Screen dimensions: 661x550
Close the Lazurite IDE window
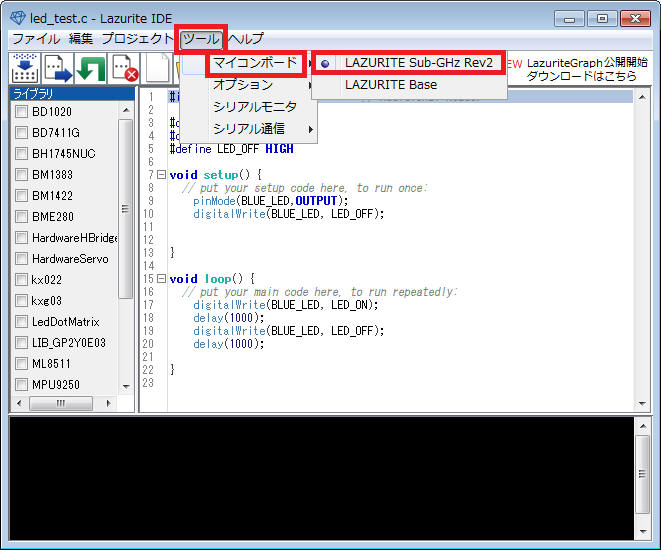(635, 19)
